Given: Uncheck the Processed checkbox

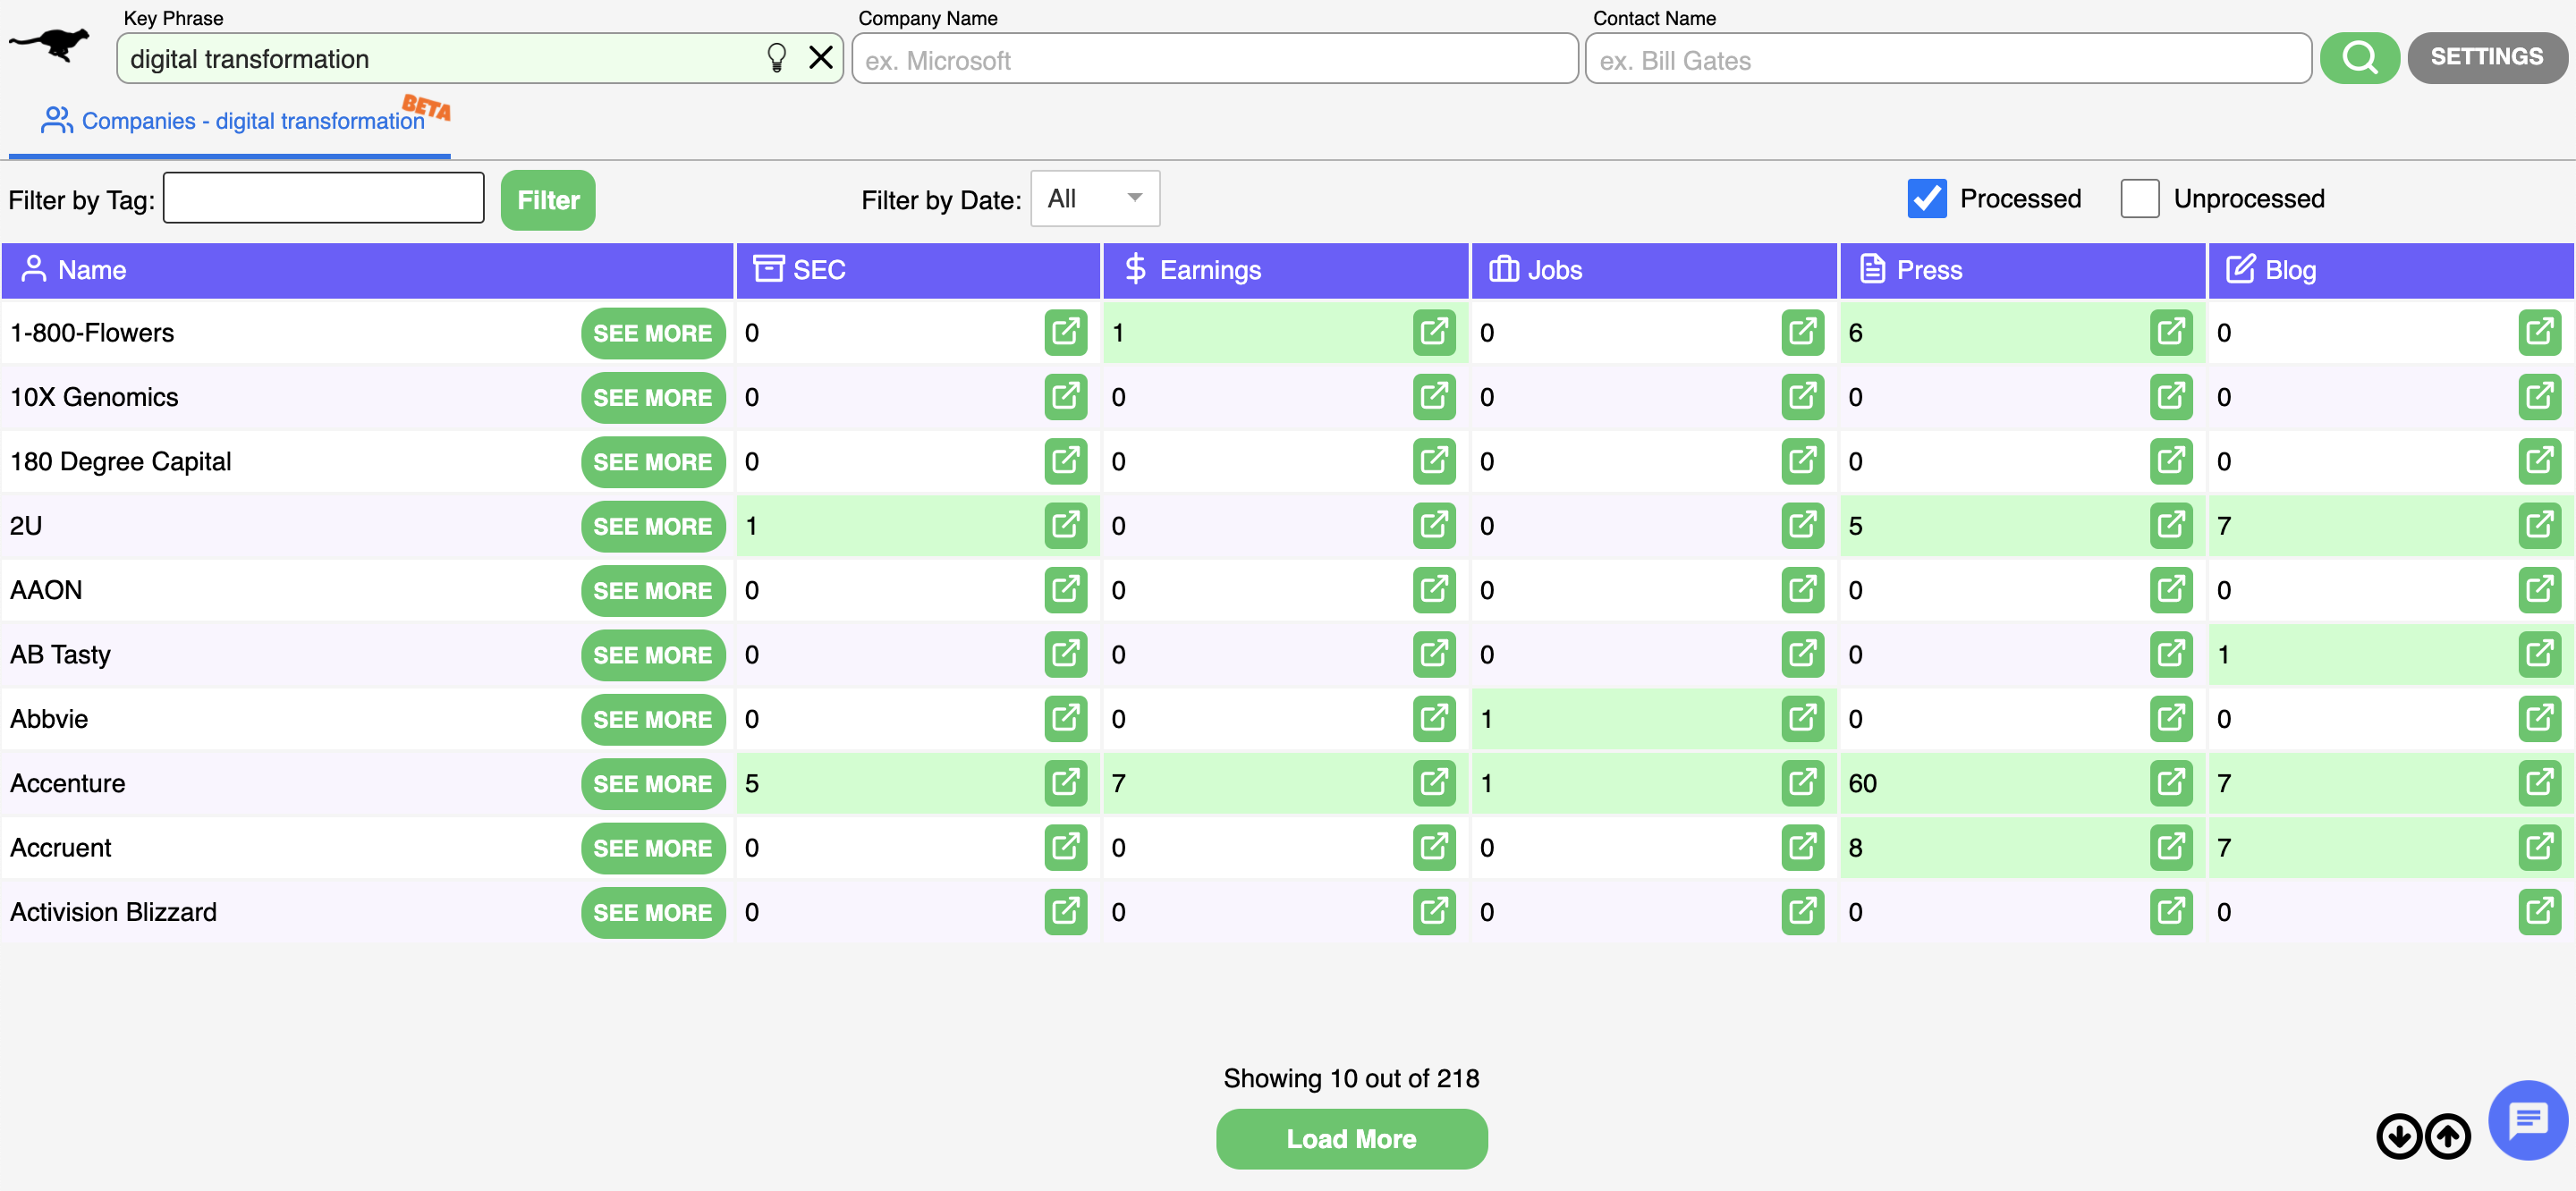Looking at the screenshot, I should point(1926,199).
